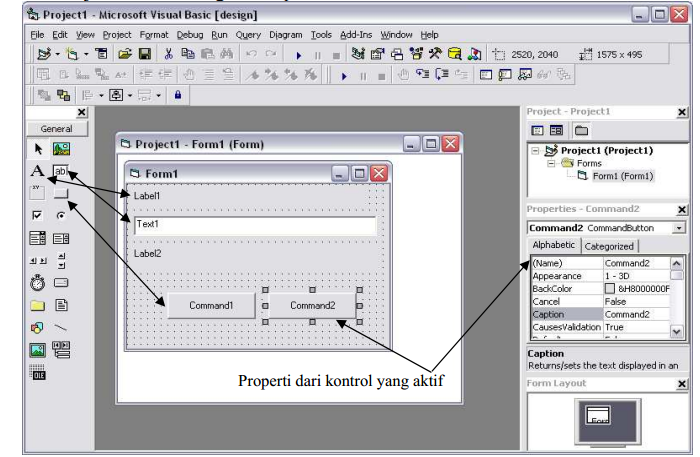Collapse the Forms folder node
The width and height of the screenshot is (700, 457).
pyautogui.click(x=551, y=163)
